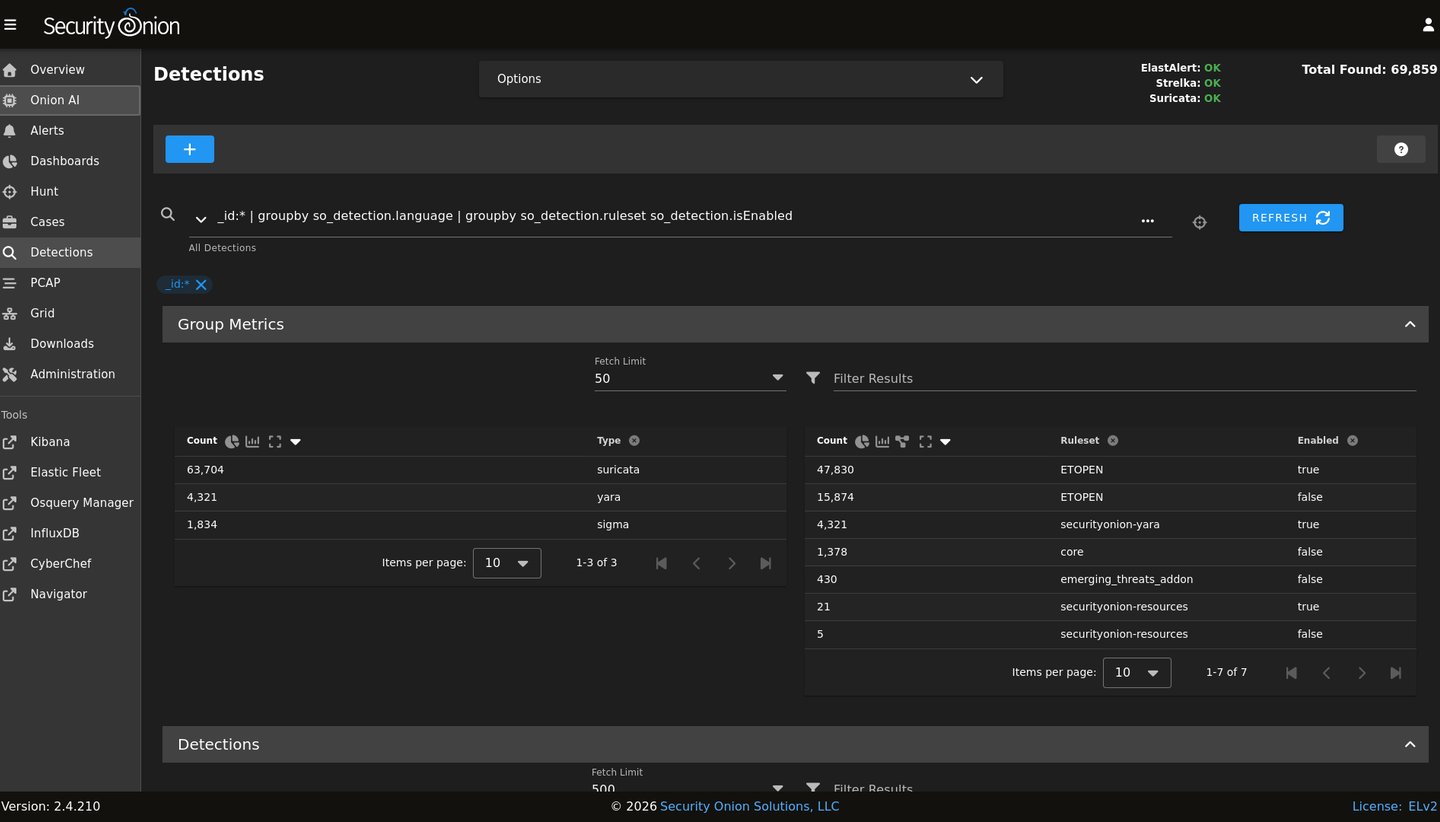Change Items per page for Ruleset table
This screenshot has height=822, width=1440.
pyautogui.click(x=1136, y=673)
